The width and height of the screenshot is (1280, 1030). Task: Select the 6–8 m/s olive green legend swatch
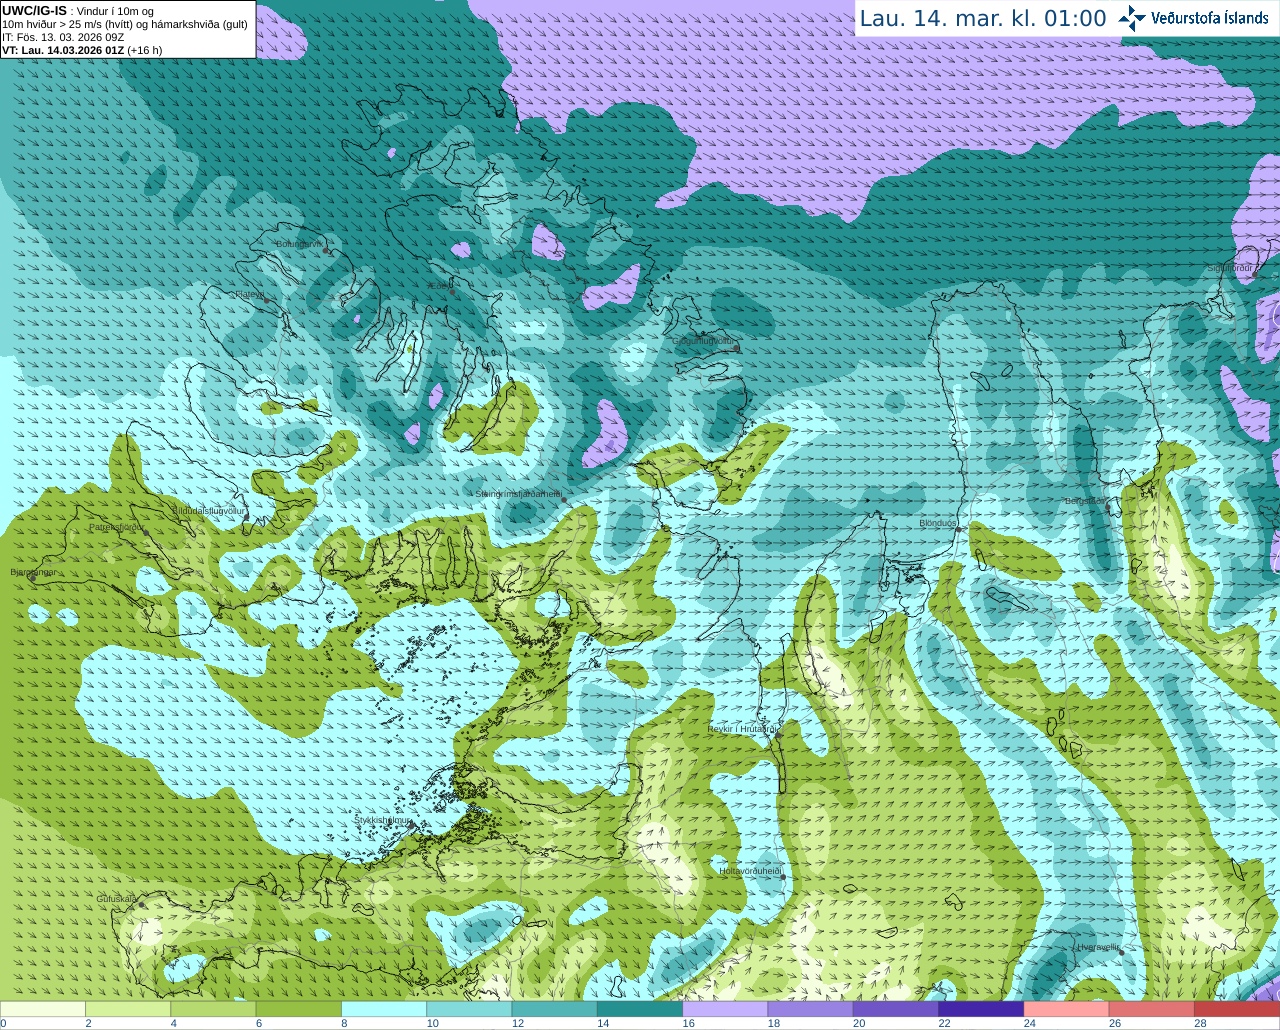pyautogui.click(x=299, y=1009)
